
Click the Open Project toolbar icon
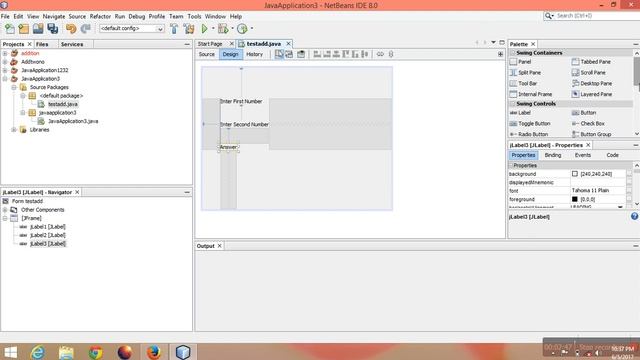38,29
